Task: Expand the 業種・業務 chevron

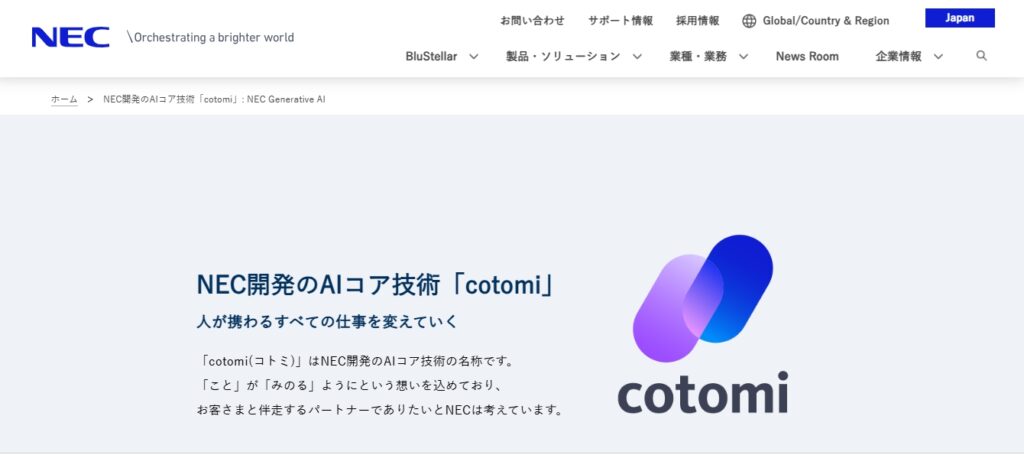Action: pos(743,57)
